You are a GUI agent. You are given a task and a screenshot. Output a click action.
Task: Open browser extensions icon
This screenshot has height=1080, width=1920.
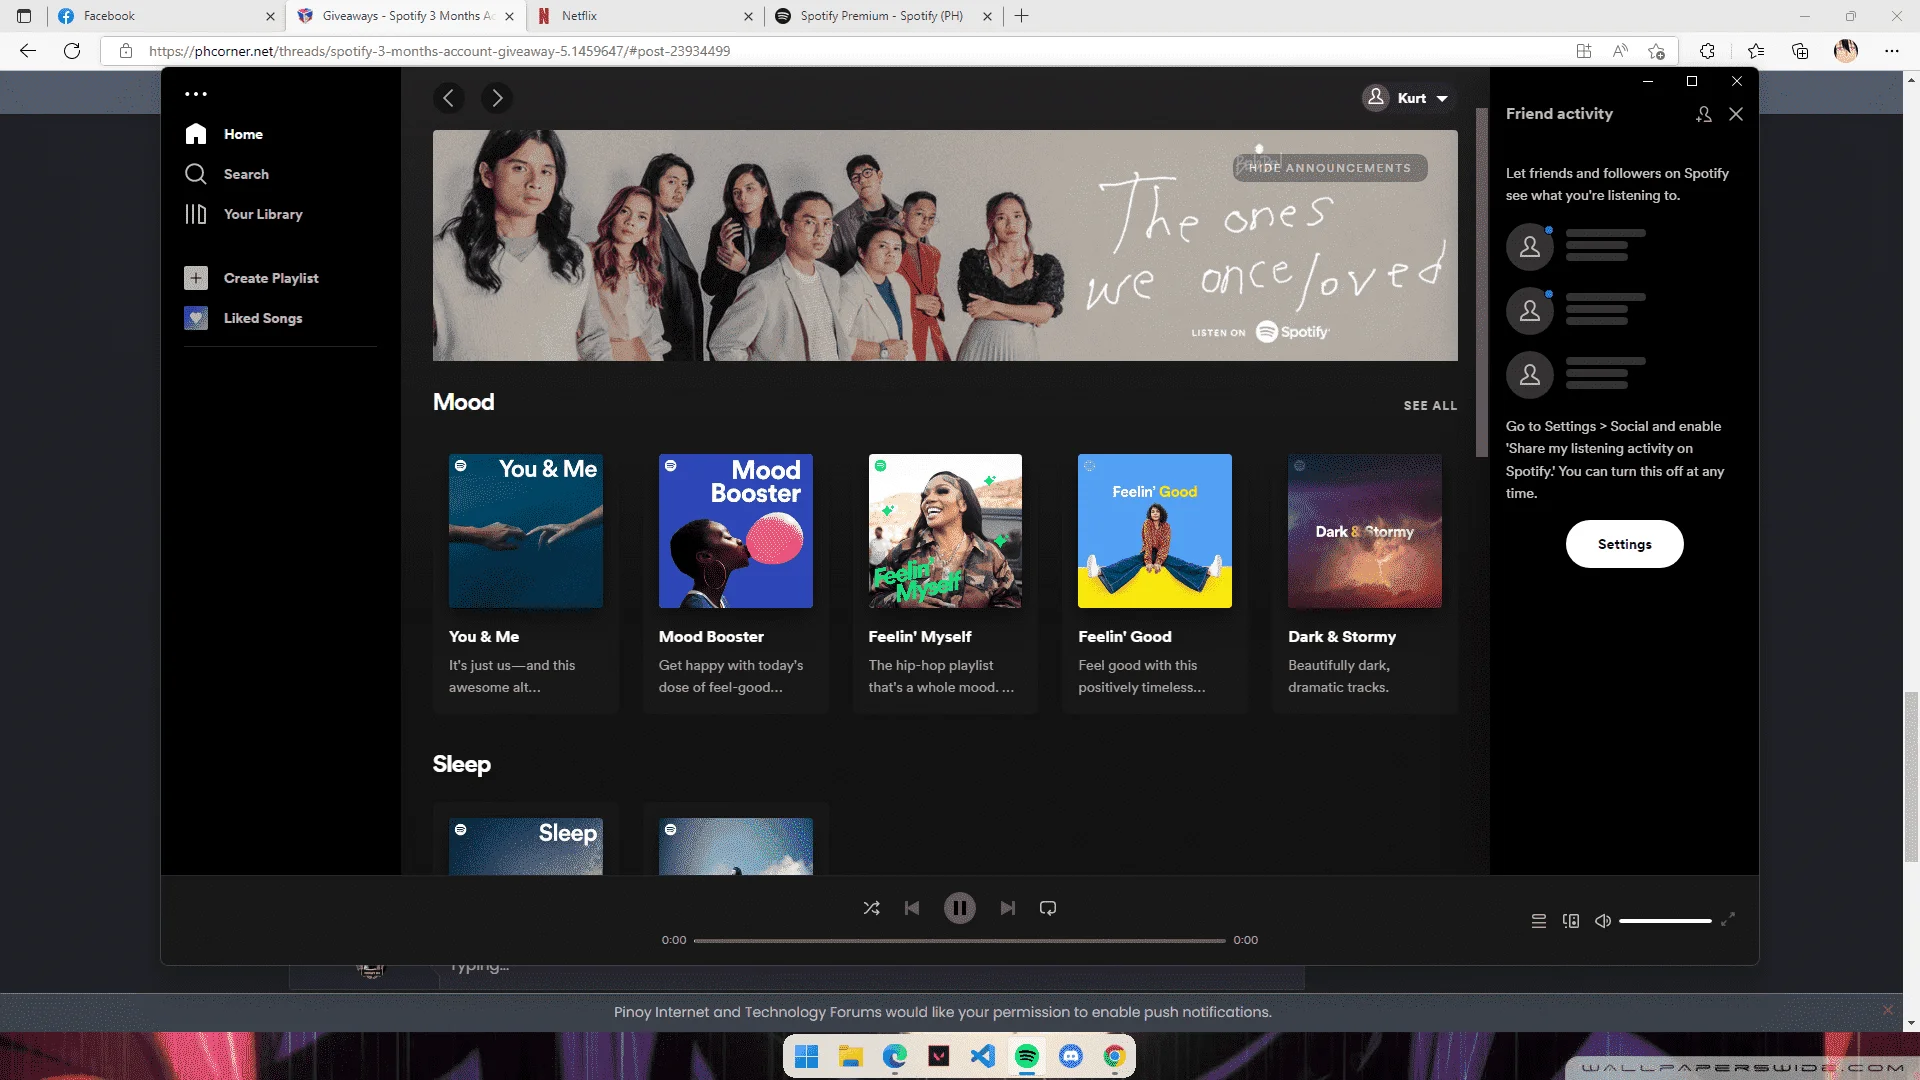coord(1707,51)
